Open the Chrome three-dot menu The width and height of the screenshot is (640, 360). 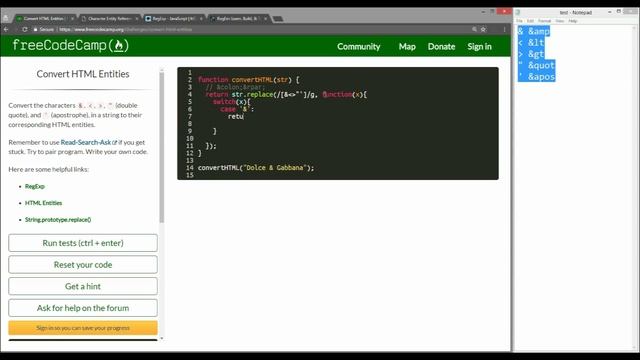pyautogui.click(x=504, y=29)
